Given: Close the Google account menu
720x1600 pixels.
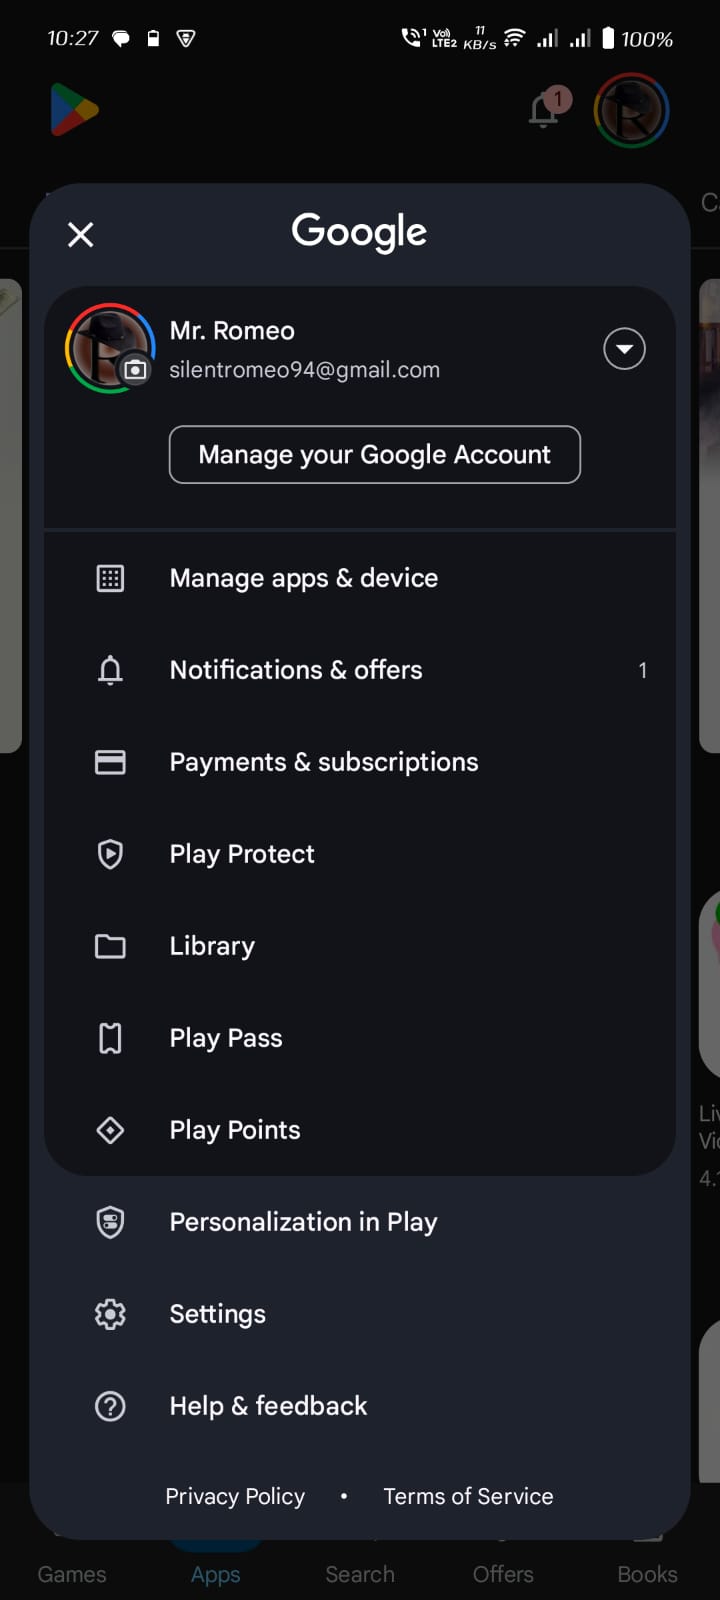Looking at the screenshot, I should click(80, 235).
